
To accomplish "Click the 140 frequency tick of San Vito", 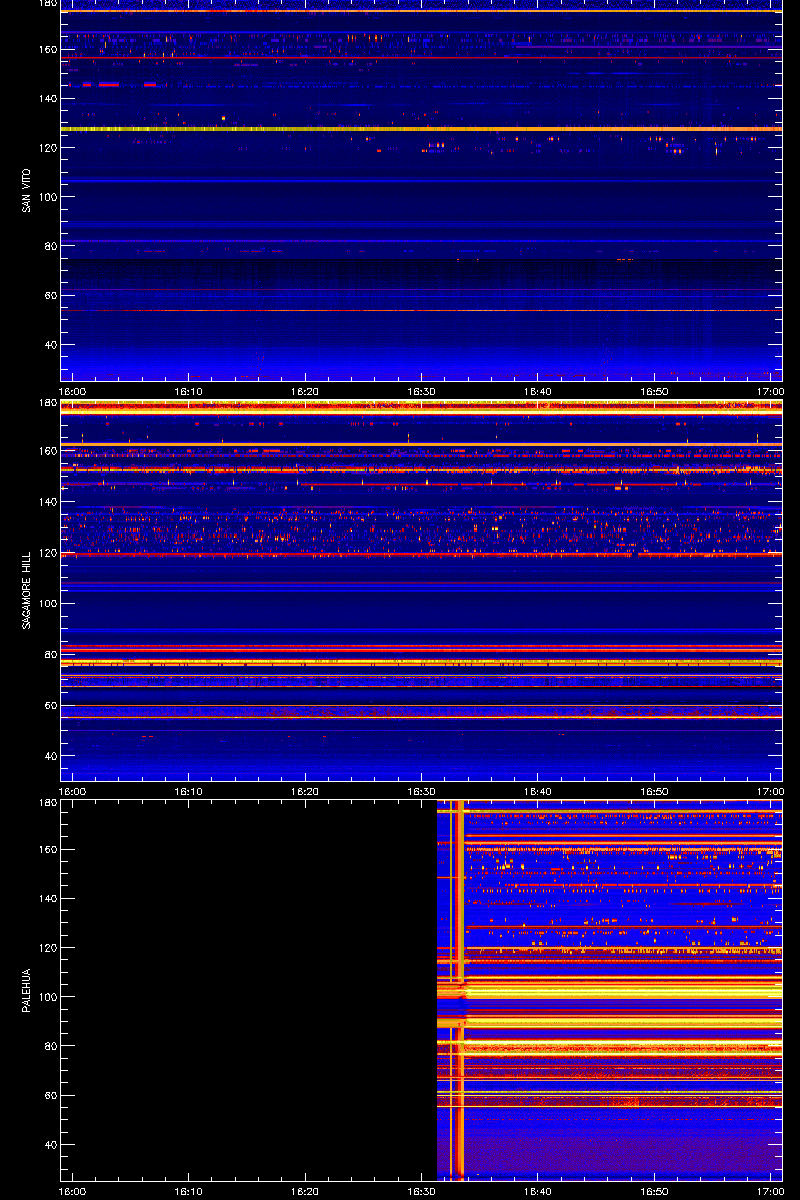I will (x=46, y=99).
